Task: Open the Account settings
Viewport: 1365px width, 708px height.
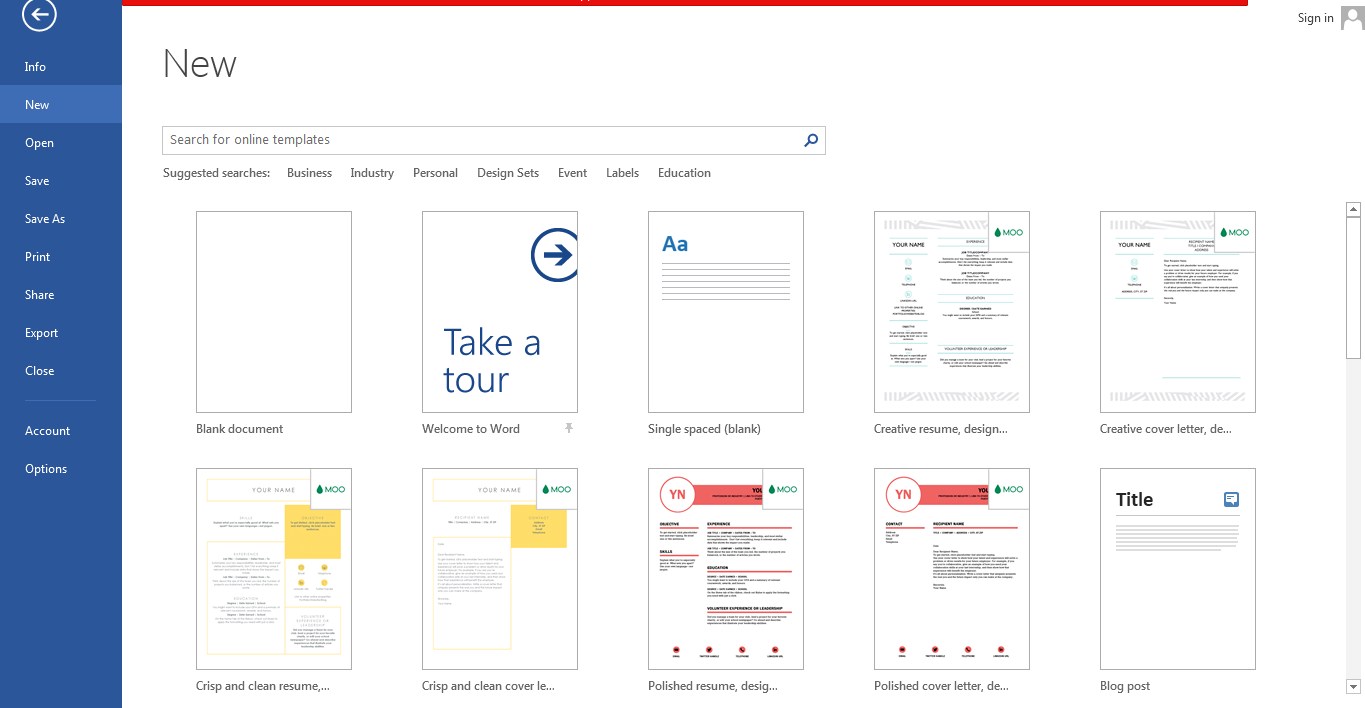Action: [x=47, y=430]
